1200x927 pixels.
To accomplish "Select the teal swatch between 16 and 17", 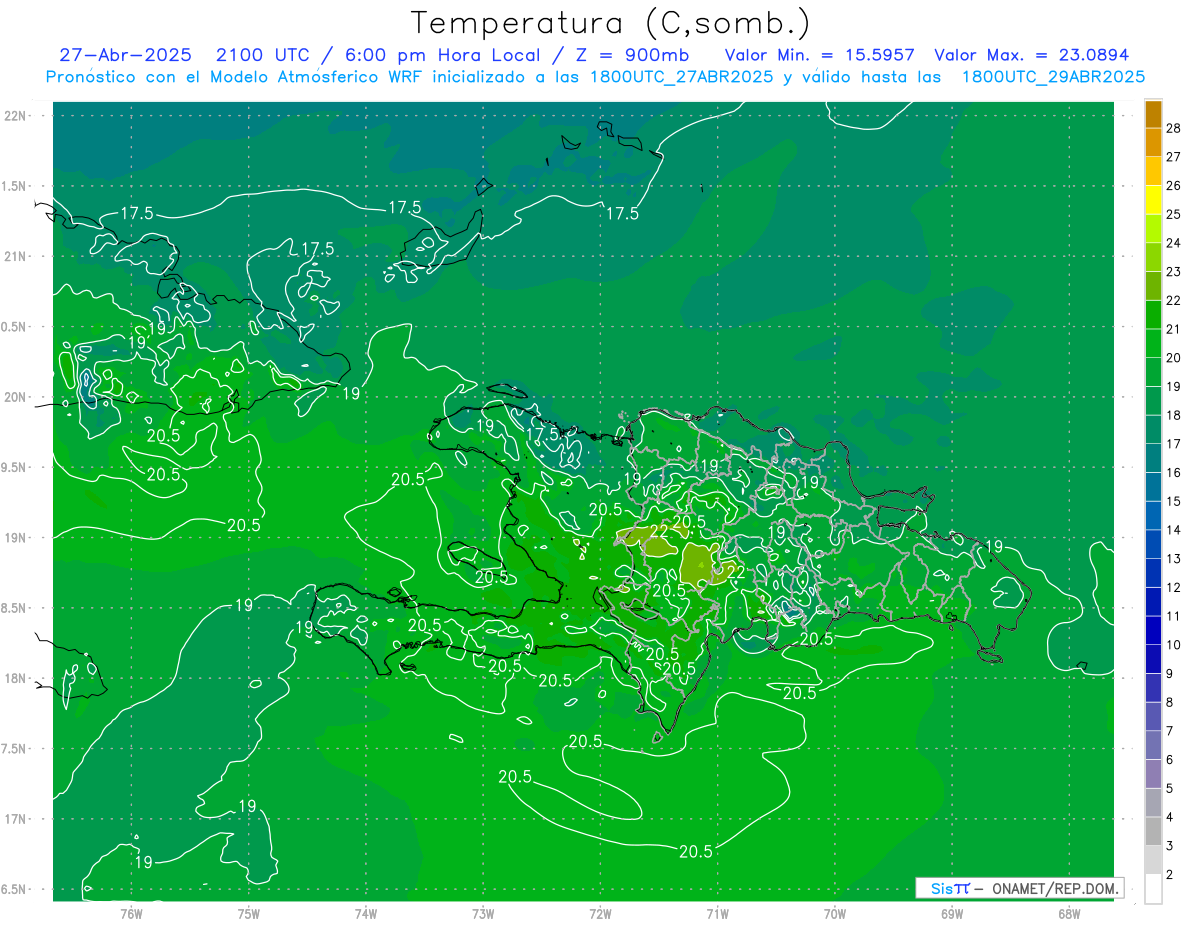I will pos(1153,459).
